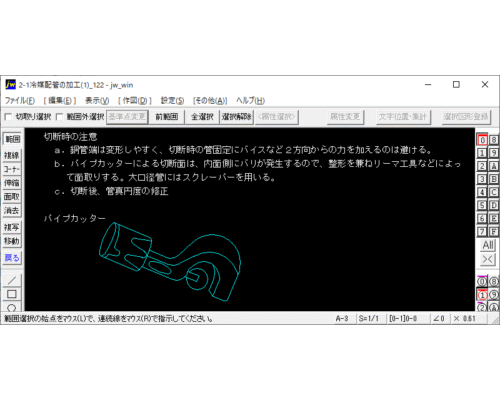
Task: Click the パイプカッター label text
Action: point(75,219)
